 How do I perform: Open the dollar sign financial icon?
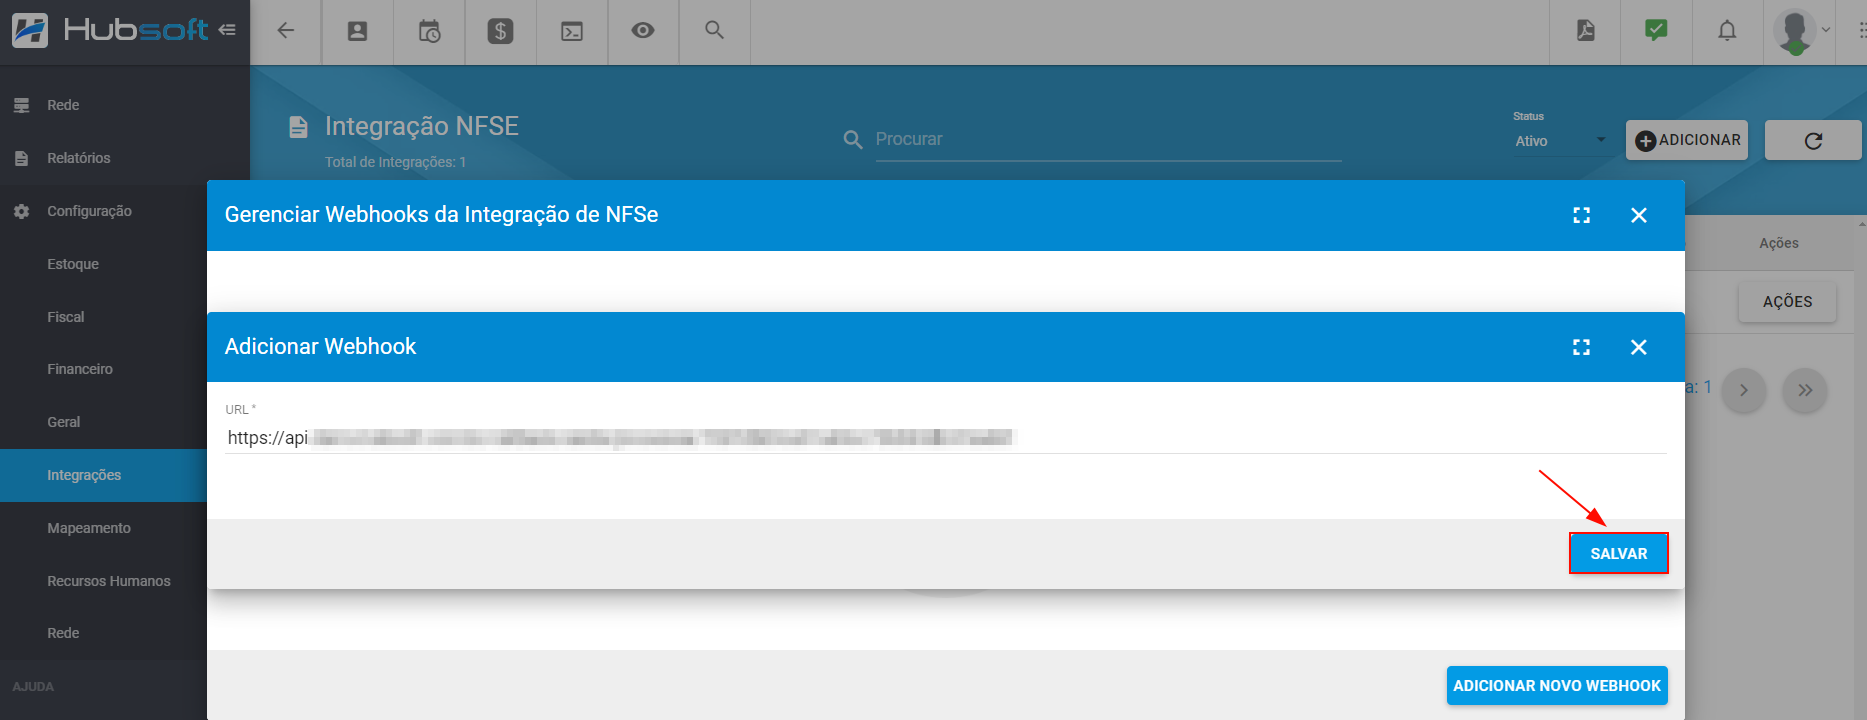[x=500, y=31]
